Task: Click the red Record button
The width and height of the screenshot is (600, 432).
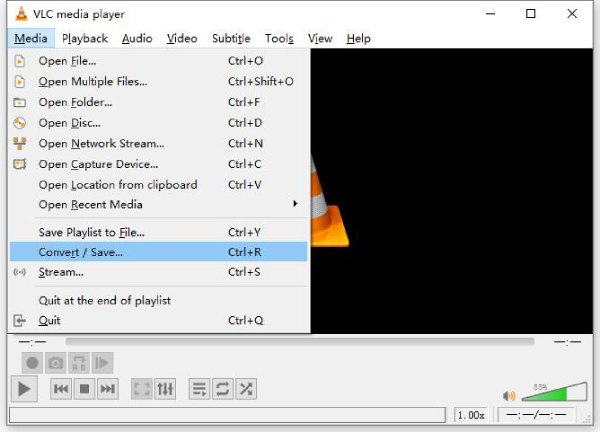Action: (32, 362)
